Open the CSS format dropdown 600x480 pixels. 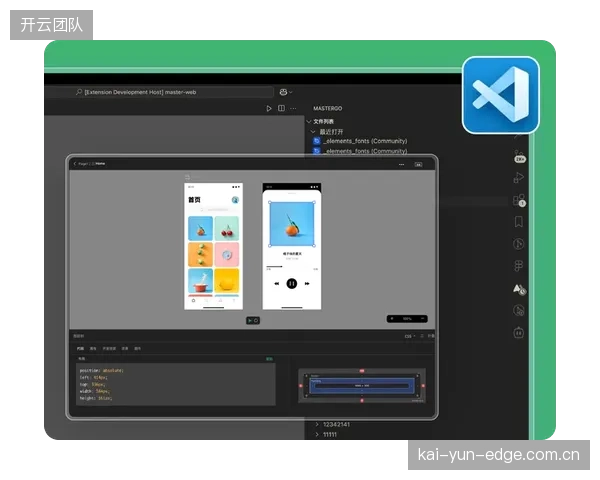[410, 336]
